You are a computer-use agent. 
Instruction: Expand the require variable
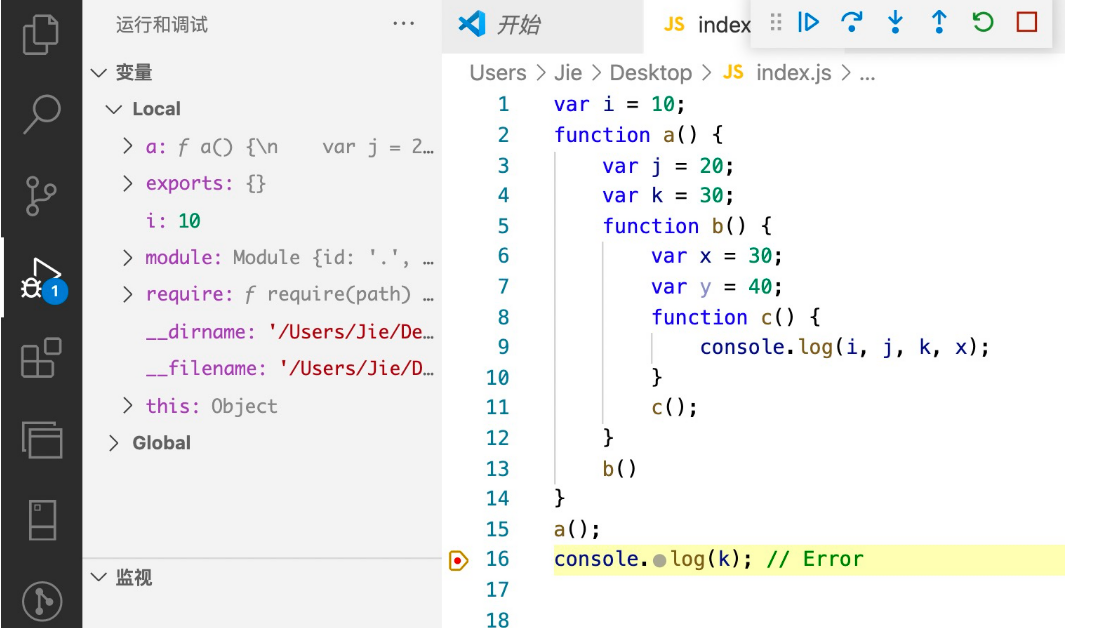[x=128, y=294]
